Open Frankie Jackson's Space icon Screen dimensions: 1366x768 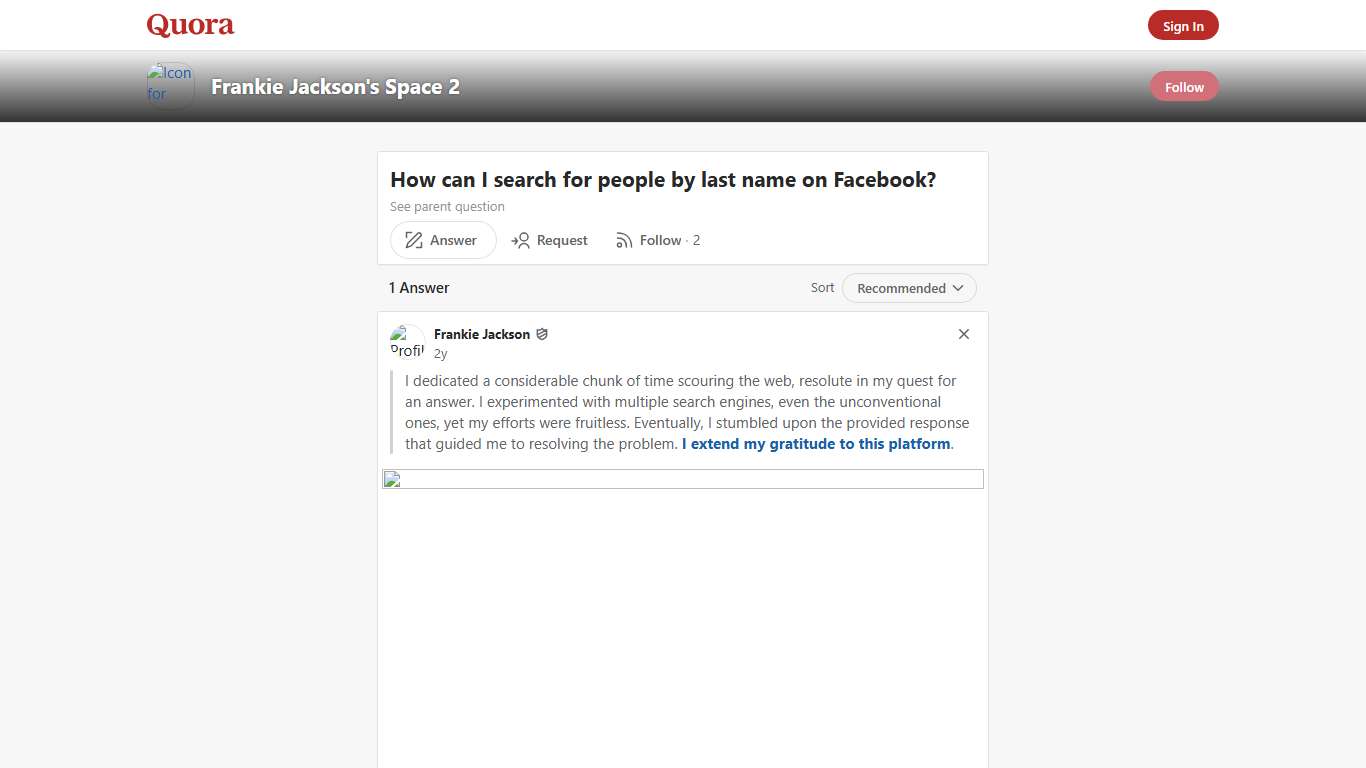(x=169, y=85)
